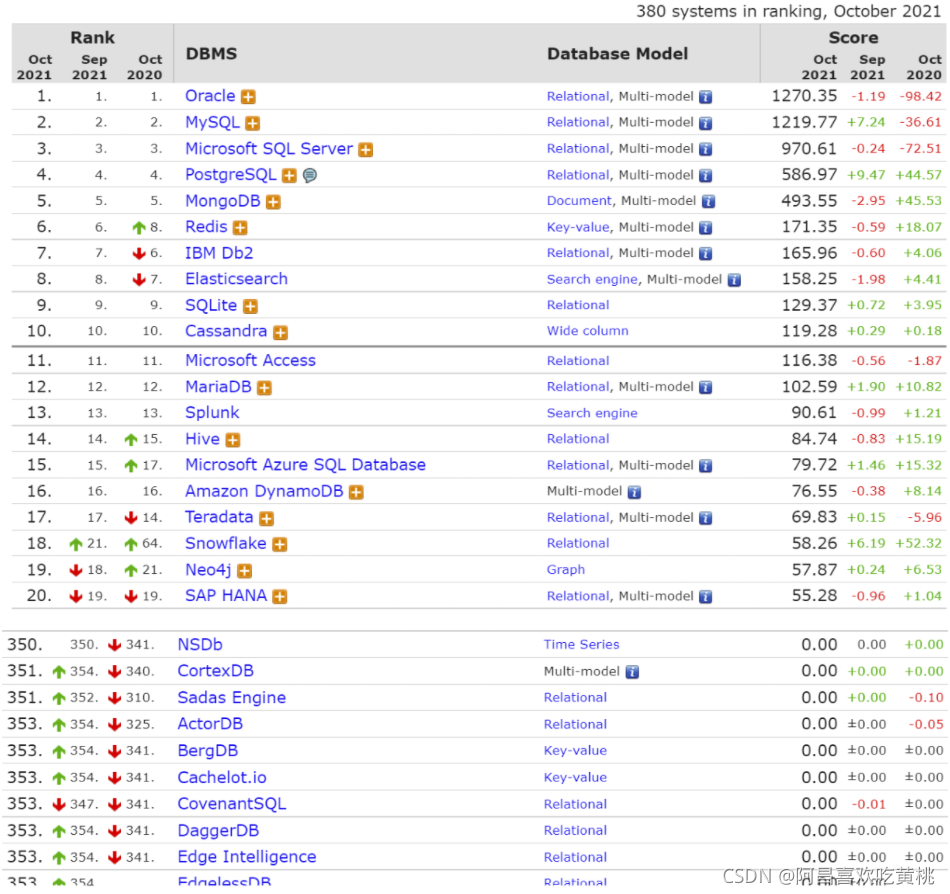Screen dimensions: 950x894
Task: Click the info icon in MongoDB's database model
Action: click(708, 202)
